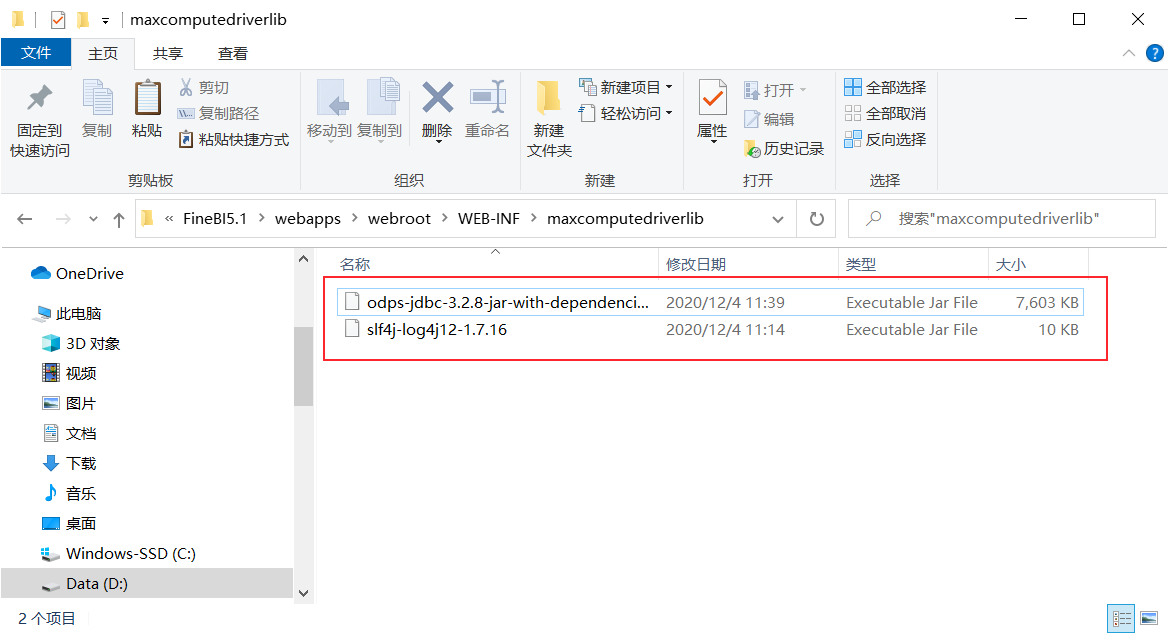The width and height of the screenshot is (1169, 634).
Task: Click Copy path (复制路径)
Action: [218, 113]
